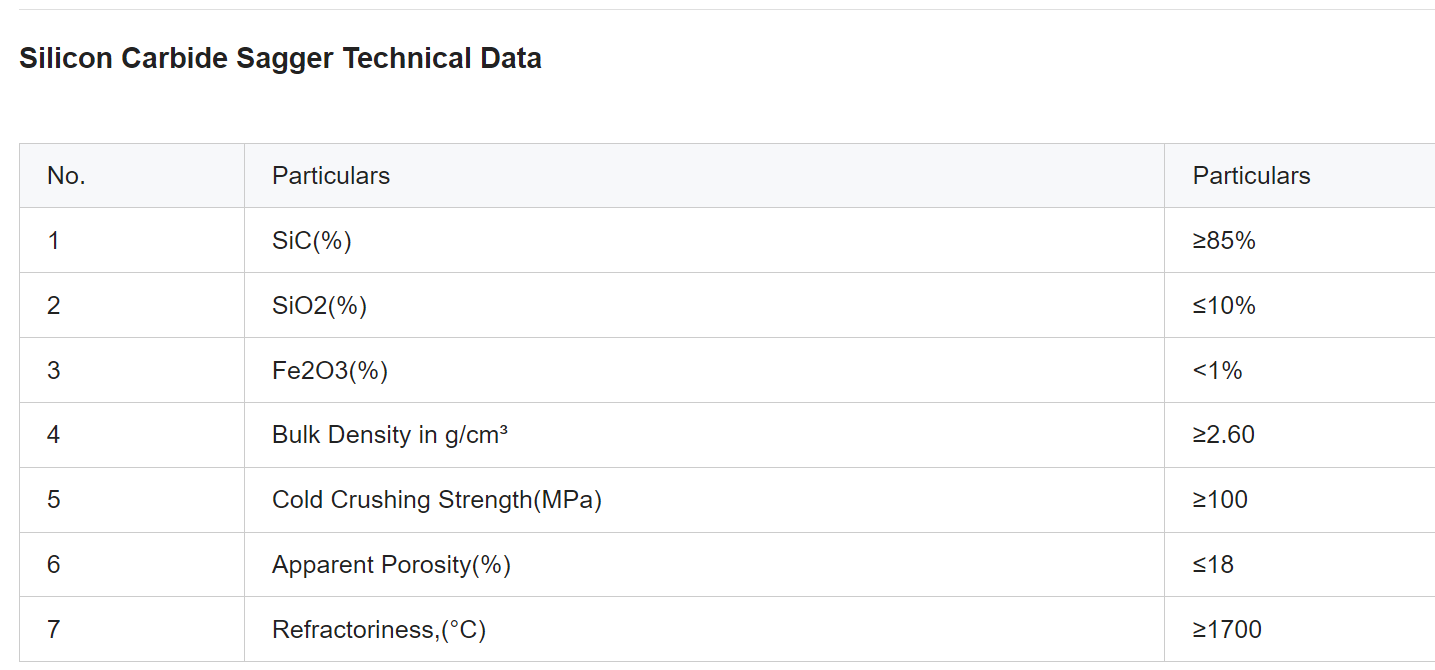Select the SiC(%) cell
Viewport: 1435px width, 670px height.
click(704, 241)
